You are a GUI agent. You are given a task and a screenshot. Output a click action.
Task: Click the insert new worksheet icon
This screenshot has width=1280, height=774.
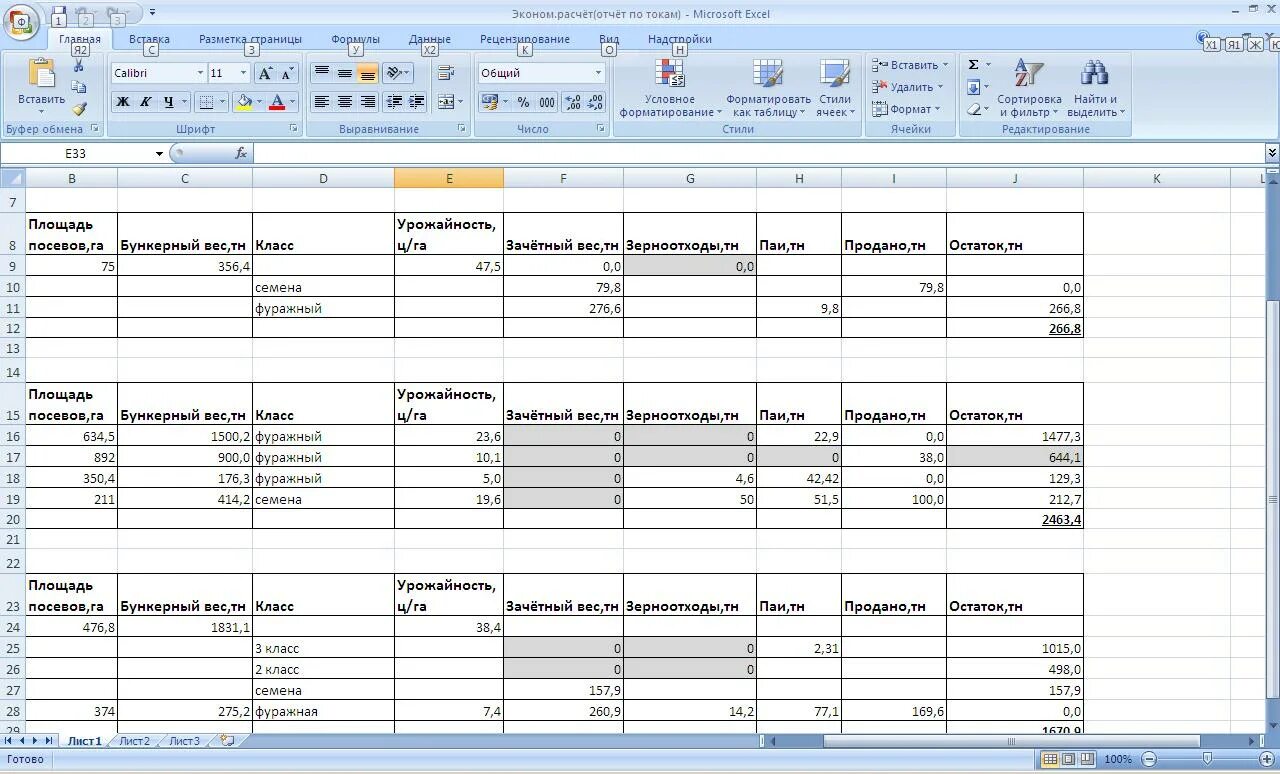[228, 741]
